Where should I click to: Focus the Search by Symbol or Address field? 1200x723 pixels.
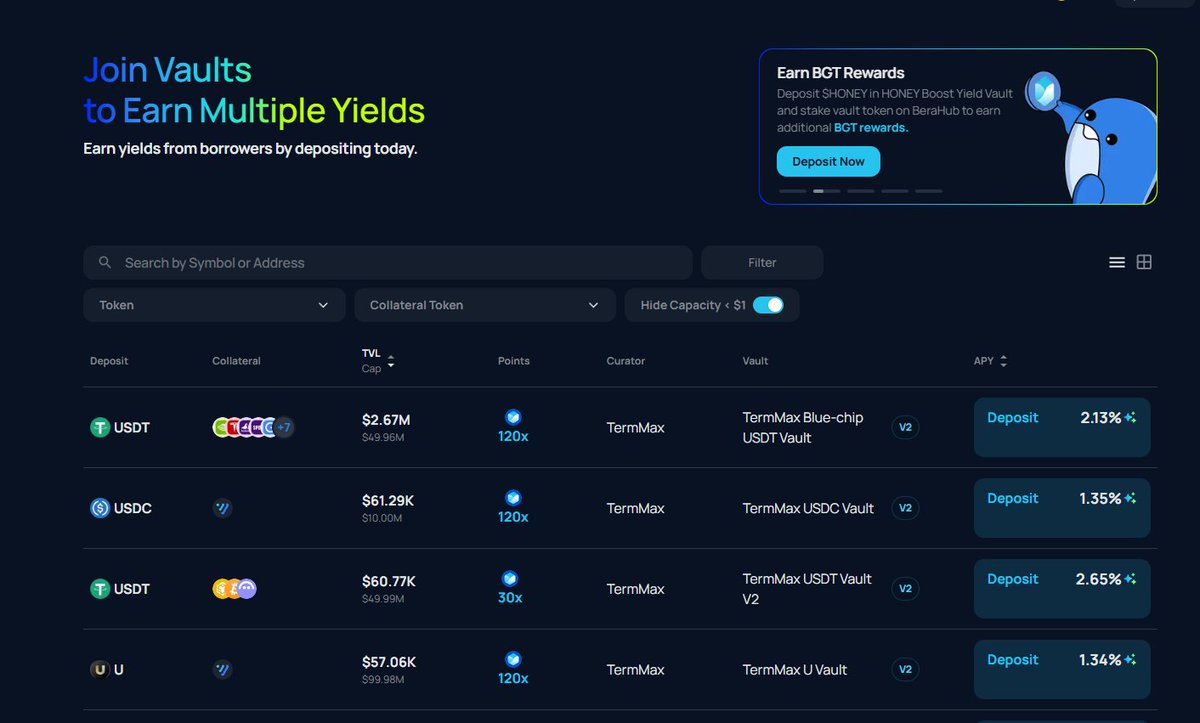click(388, 263)
